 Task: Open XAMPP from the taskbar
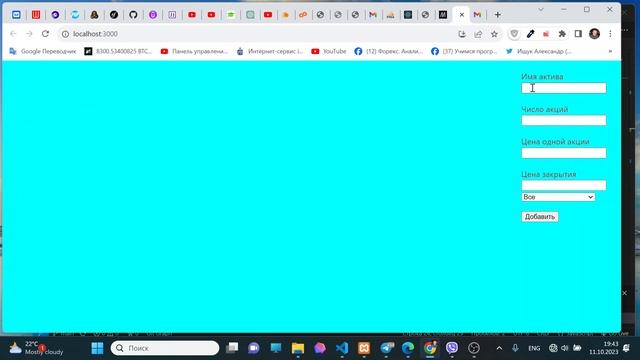[364, 348]
